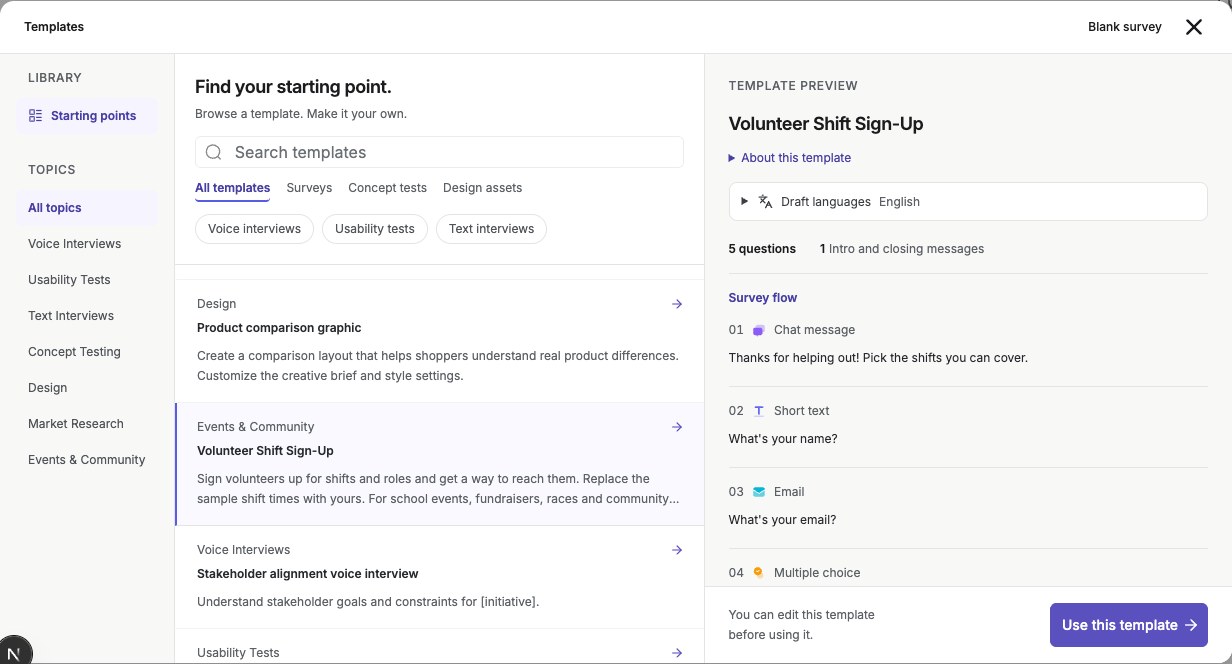Click the search magnifier icon
Screen dimensions: 1232x664
click(213, 152)
